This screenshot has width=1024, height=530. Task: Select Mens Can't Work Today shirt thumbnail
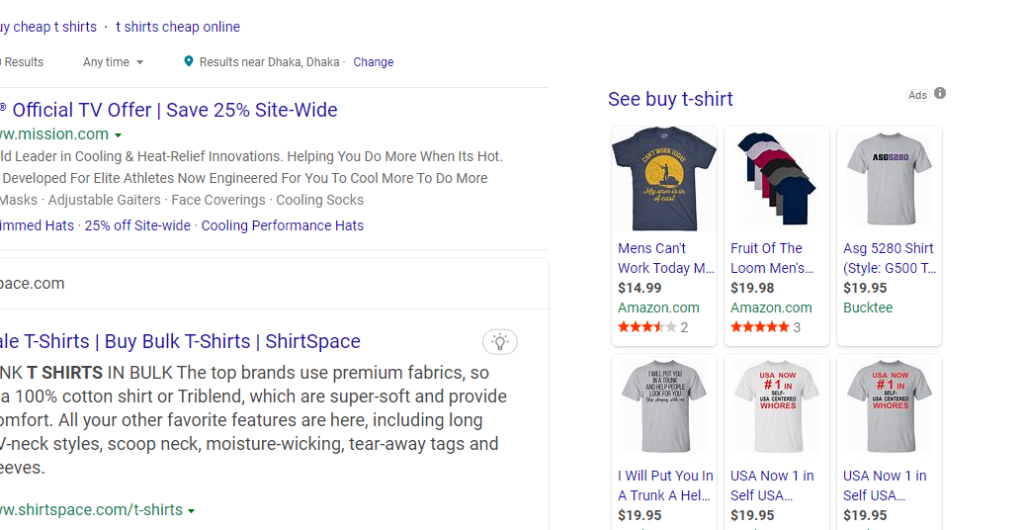pos(664,179)
